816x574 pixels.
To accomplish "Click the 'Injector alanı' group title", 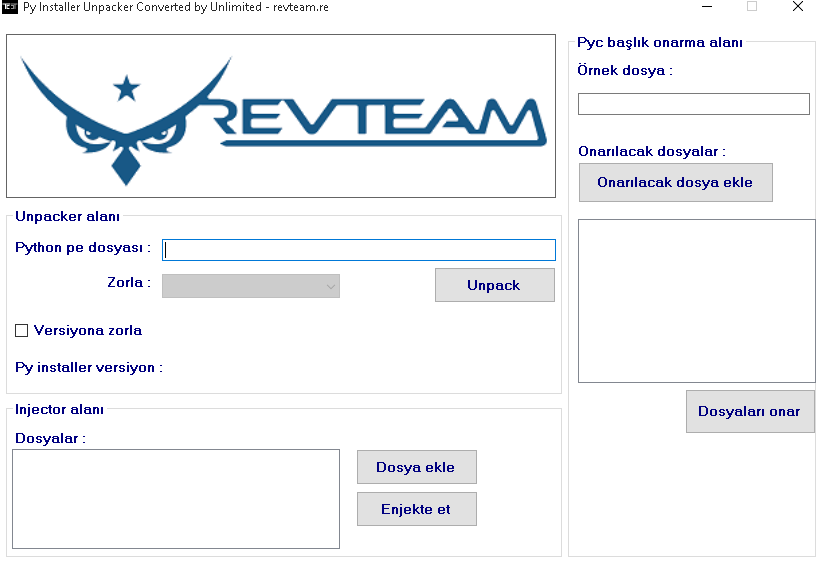I will tap(59, 410).
